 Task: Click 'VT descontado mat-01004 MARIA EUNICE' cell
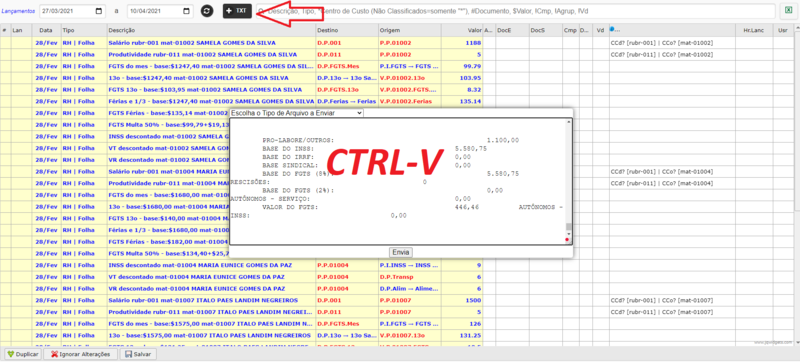(211, 277)
